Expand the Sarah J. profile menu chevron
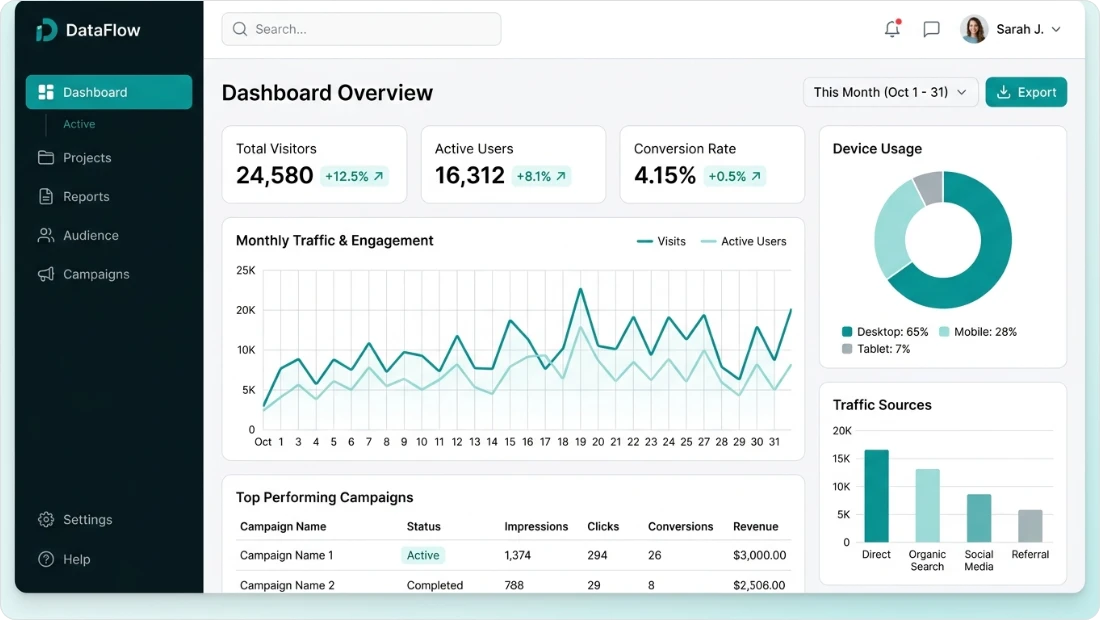This screenshot has width=1100, height=620. 1056,30
